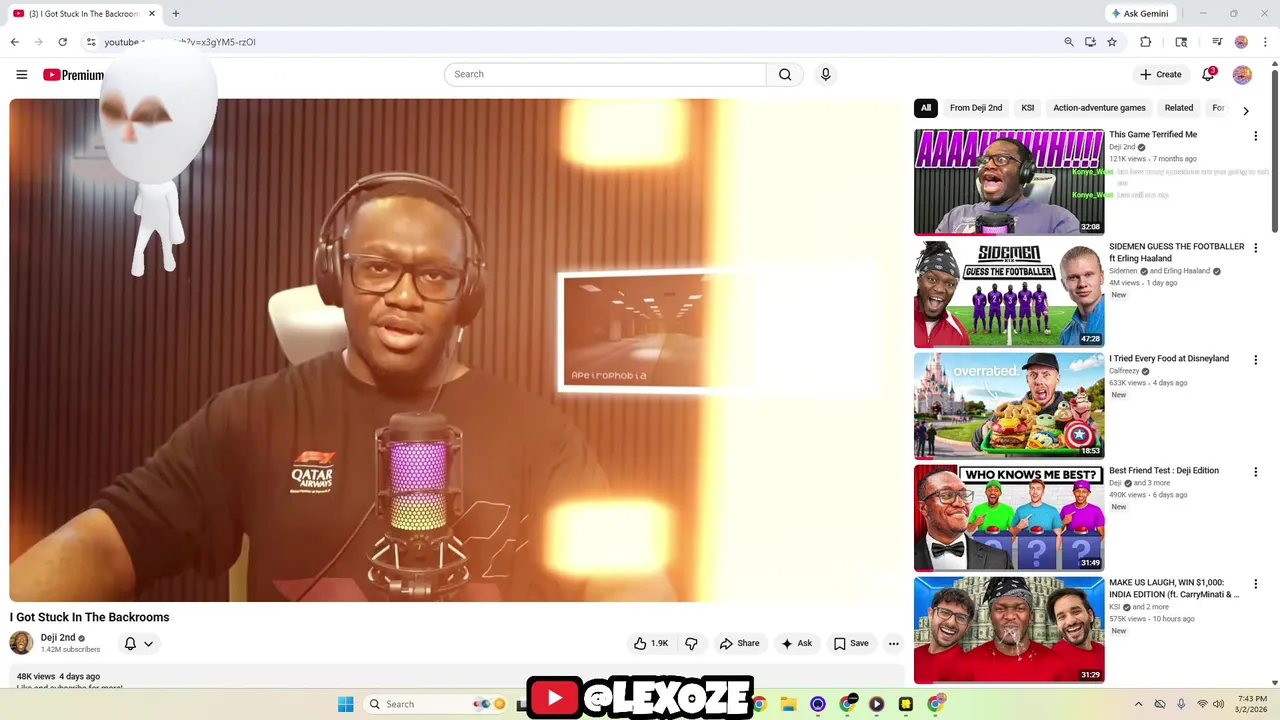Click microphone tray icon
Image resolution: width=1280 pixels, height=720 pixels.
[x=1181, y=704]
